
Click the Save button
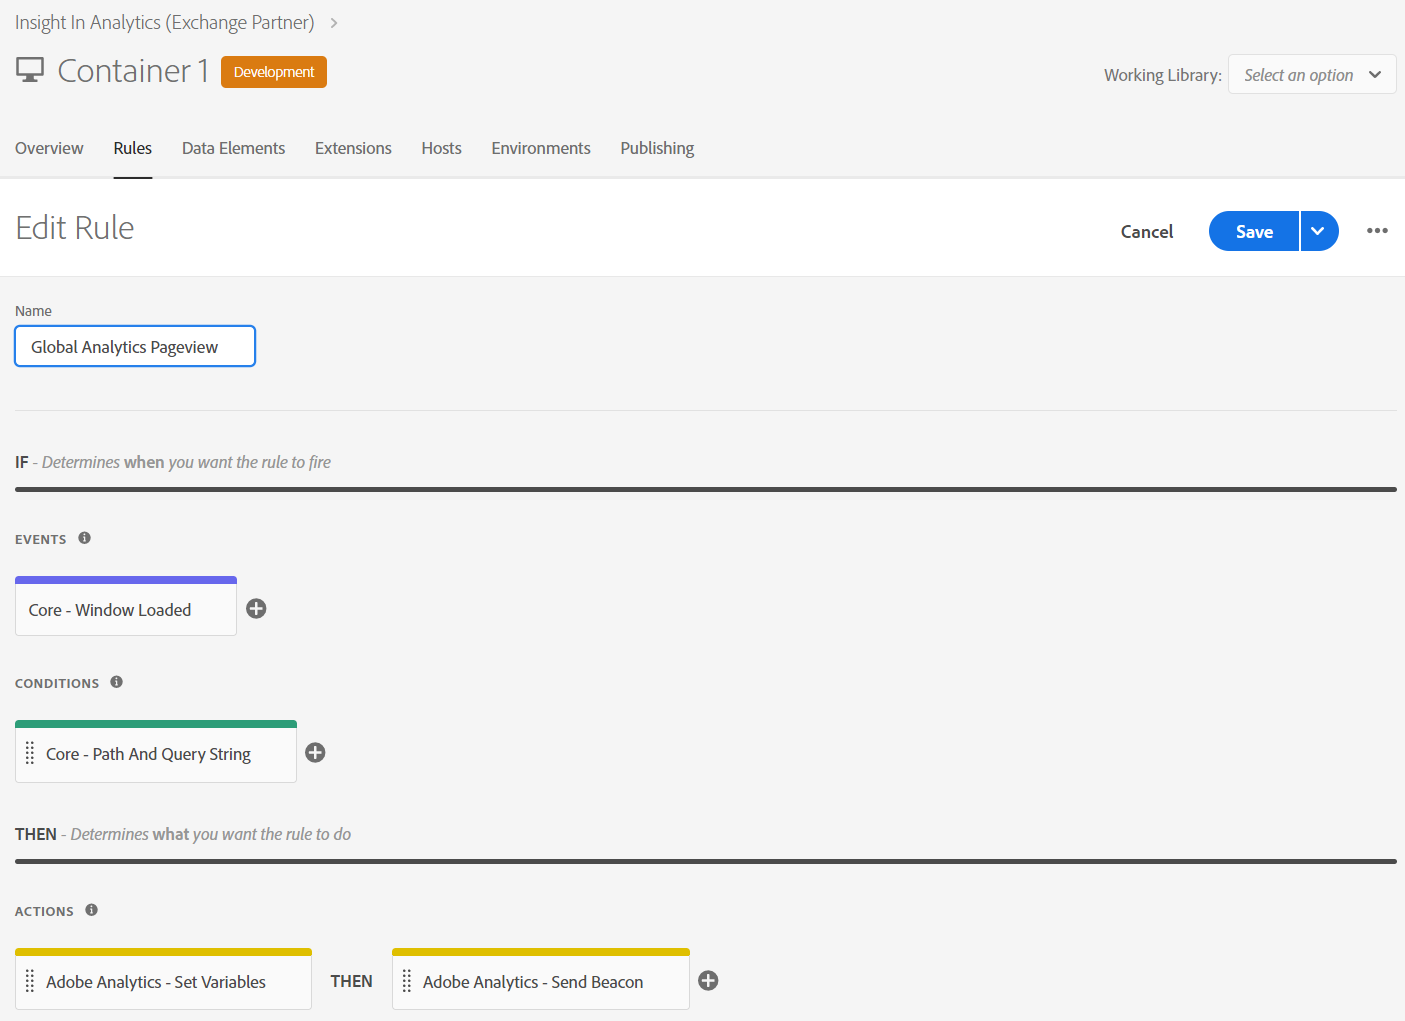tap(1254, 231)
